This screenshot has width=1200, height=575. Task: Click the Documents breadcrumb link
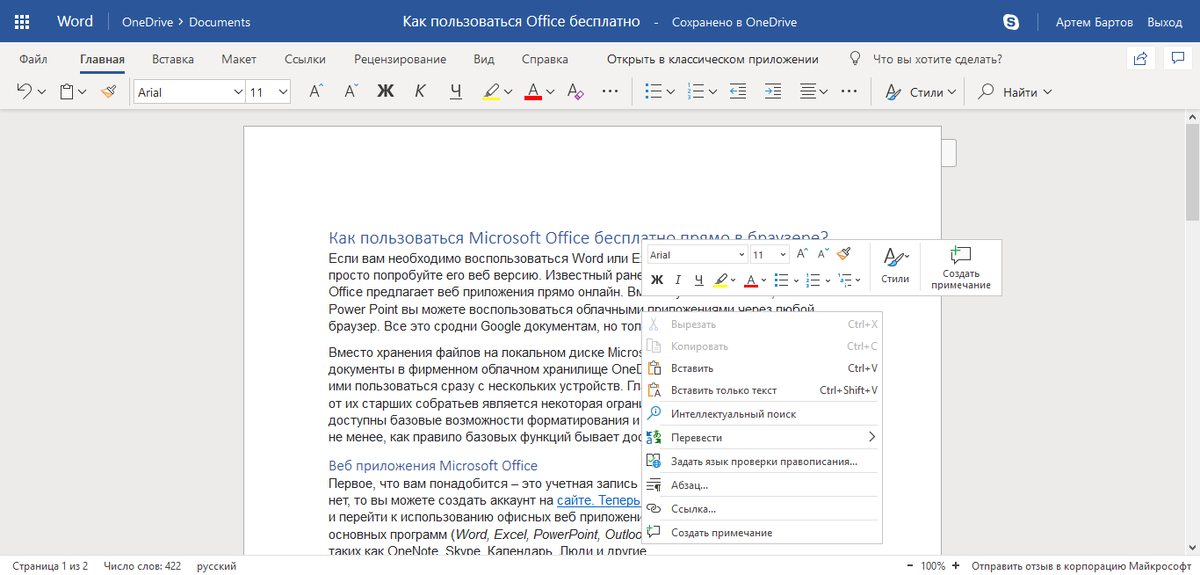[220, 22]
